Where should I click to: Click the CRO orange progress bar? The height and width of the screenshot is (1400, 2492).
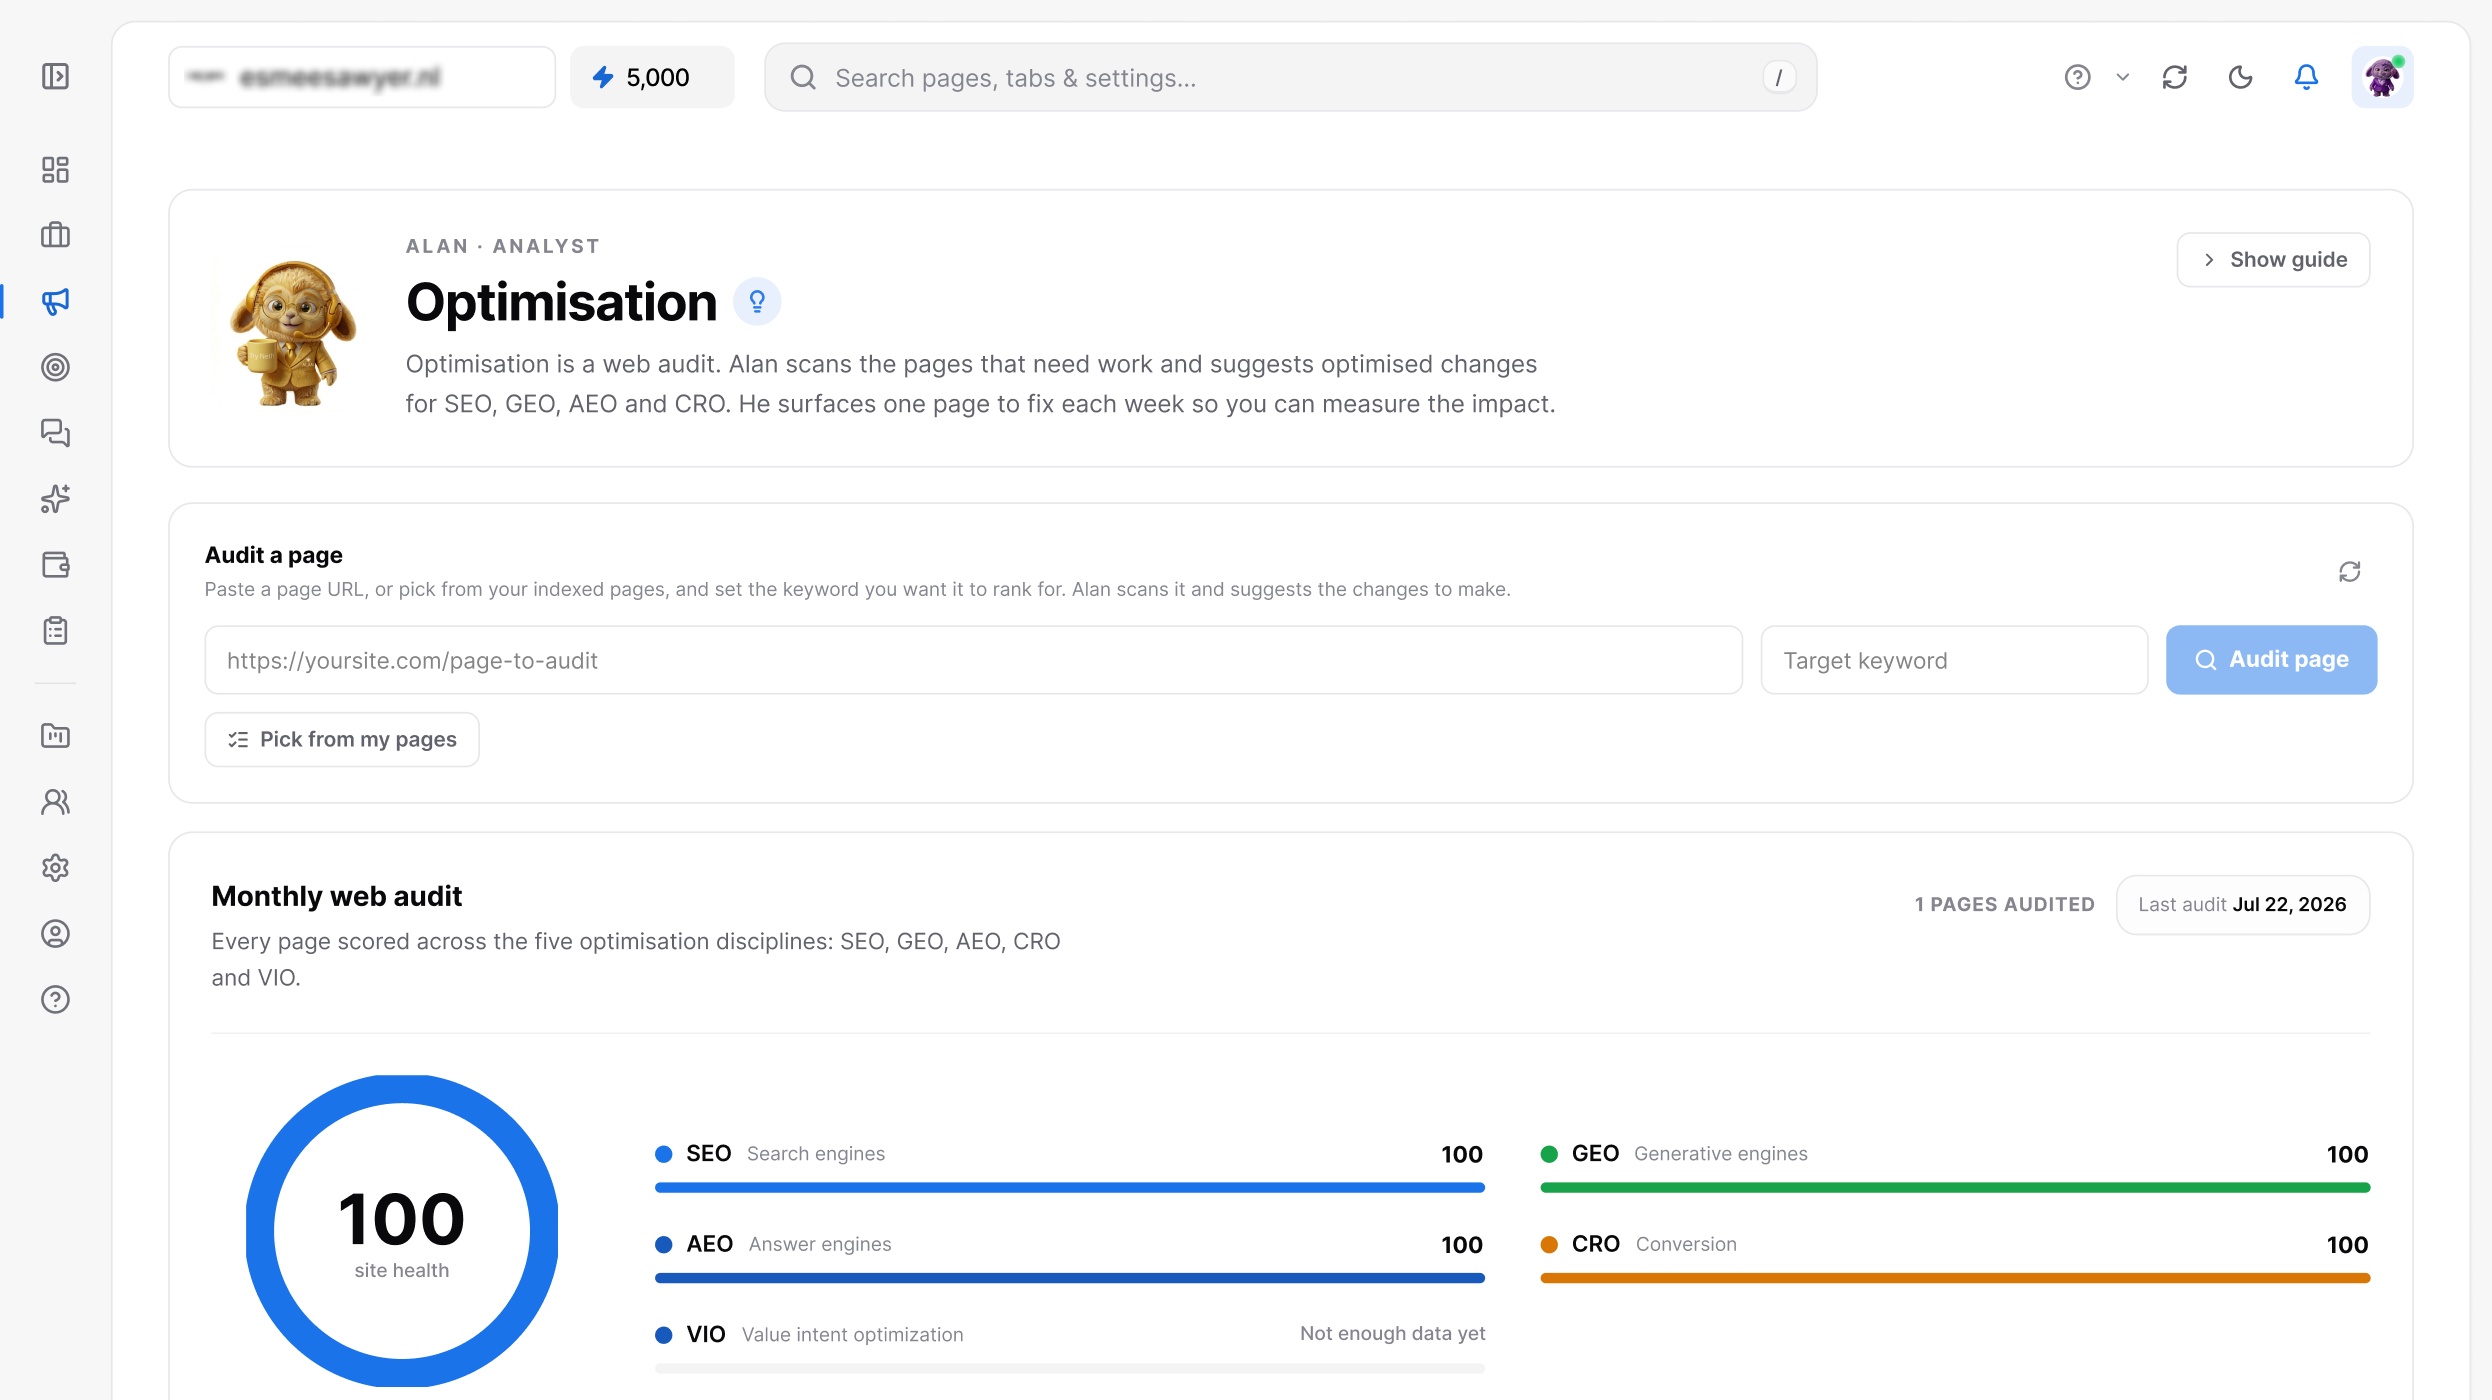coord(1955,1278)
